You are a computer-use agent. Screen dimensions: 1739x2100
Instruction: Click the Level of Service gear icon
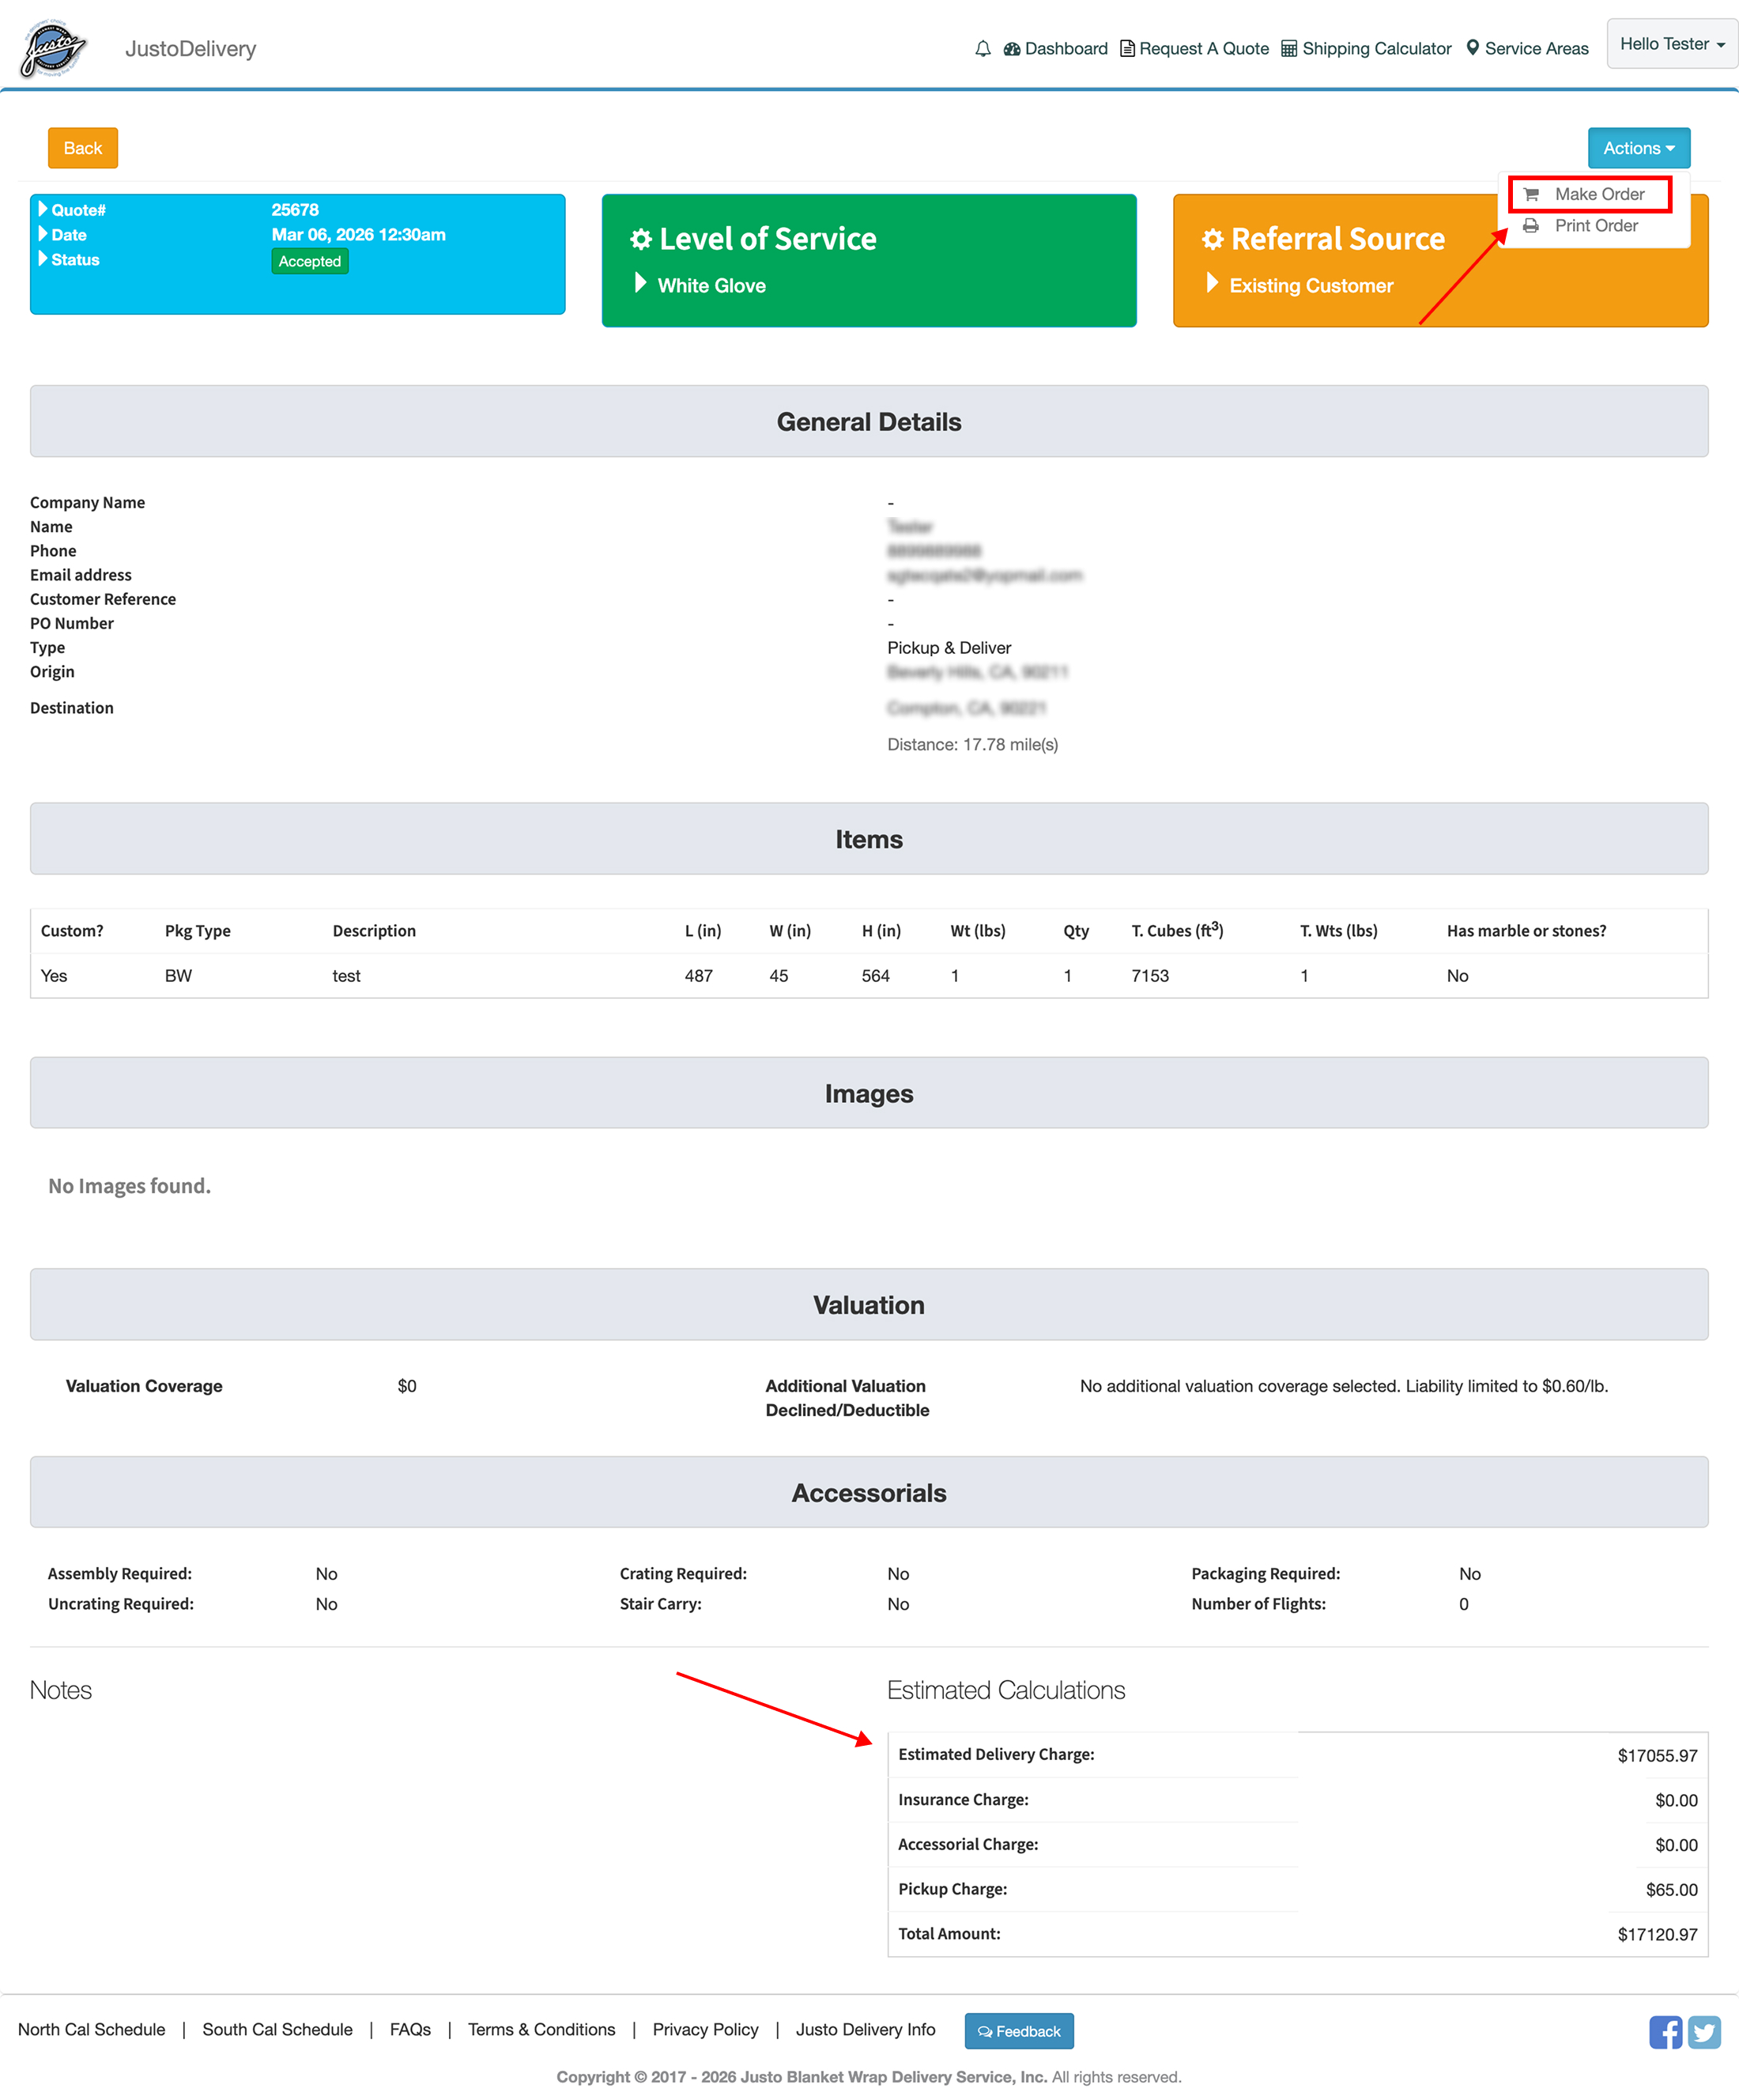[x=641, y=239]
